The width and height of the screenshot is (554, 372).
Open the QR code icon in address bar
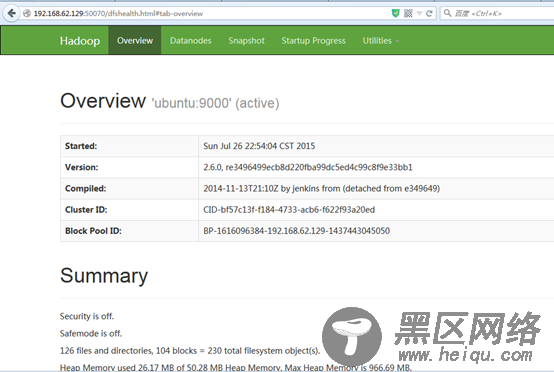point(408,13)
